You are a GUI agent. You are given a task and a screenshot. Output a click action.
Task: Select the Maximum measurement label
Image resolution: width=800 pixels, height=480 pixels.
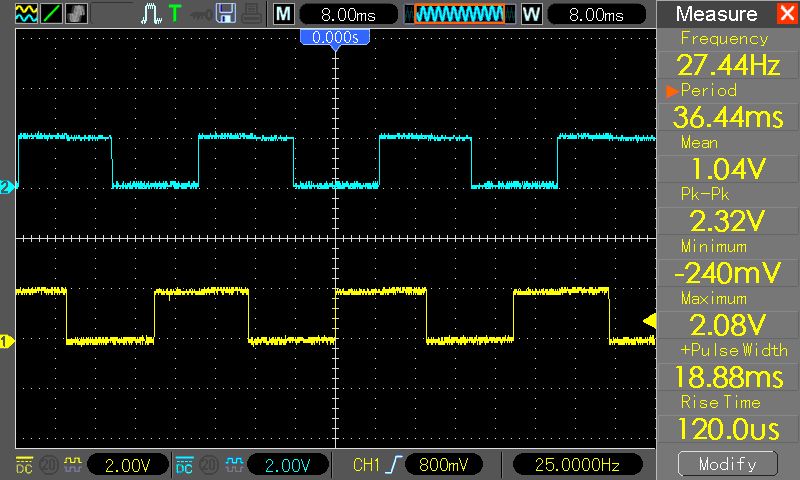pyautogui.click(x=714, y=298)
